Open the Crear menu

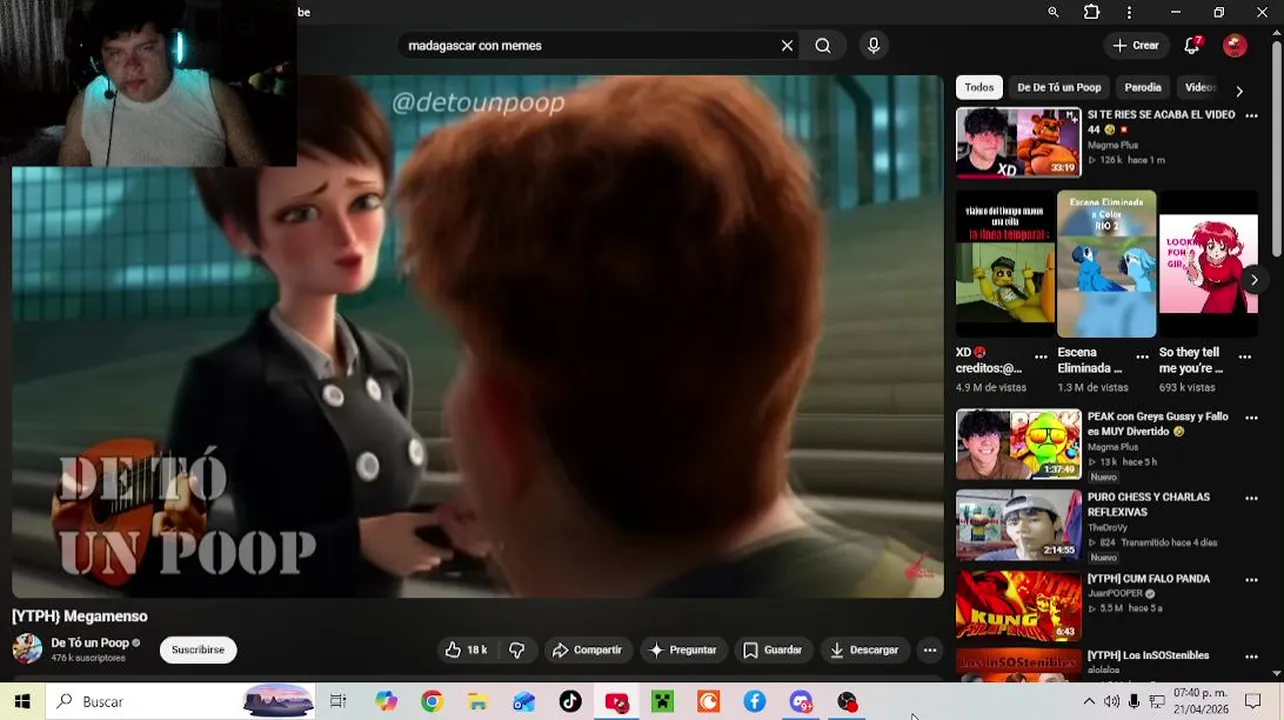[x=1135, y=46]
